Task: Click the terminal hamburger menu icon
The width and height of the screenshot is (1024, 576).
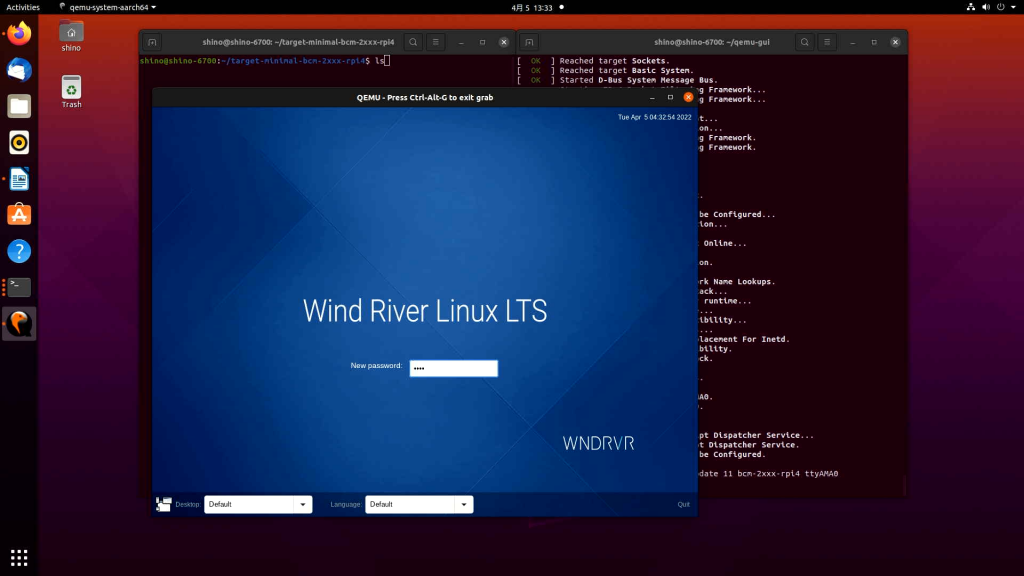Action: click(435, 42)
